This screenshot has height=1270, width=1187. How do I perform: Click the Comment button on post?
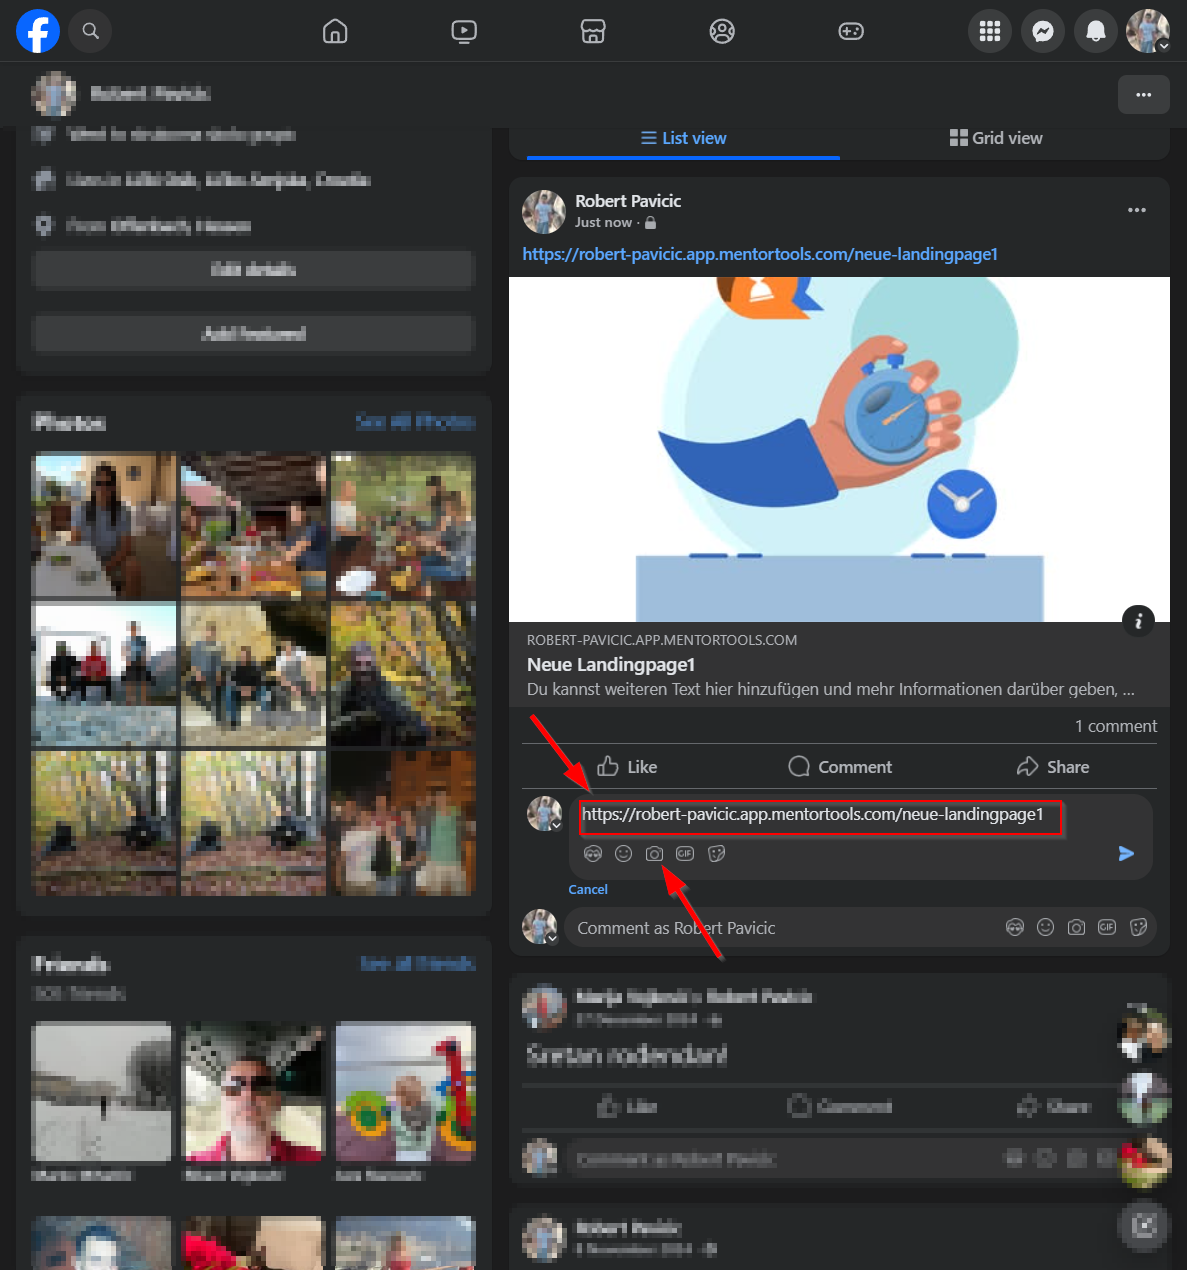[840, 767]
